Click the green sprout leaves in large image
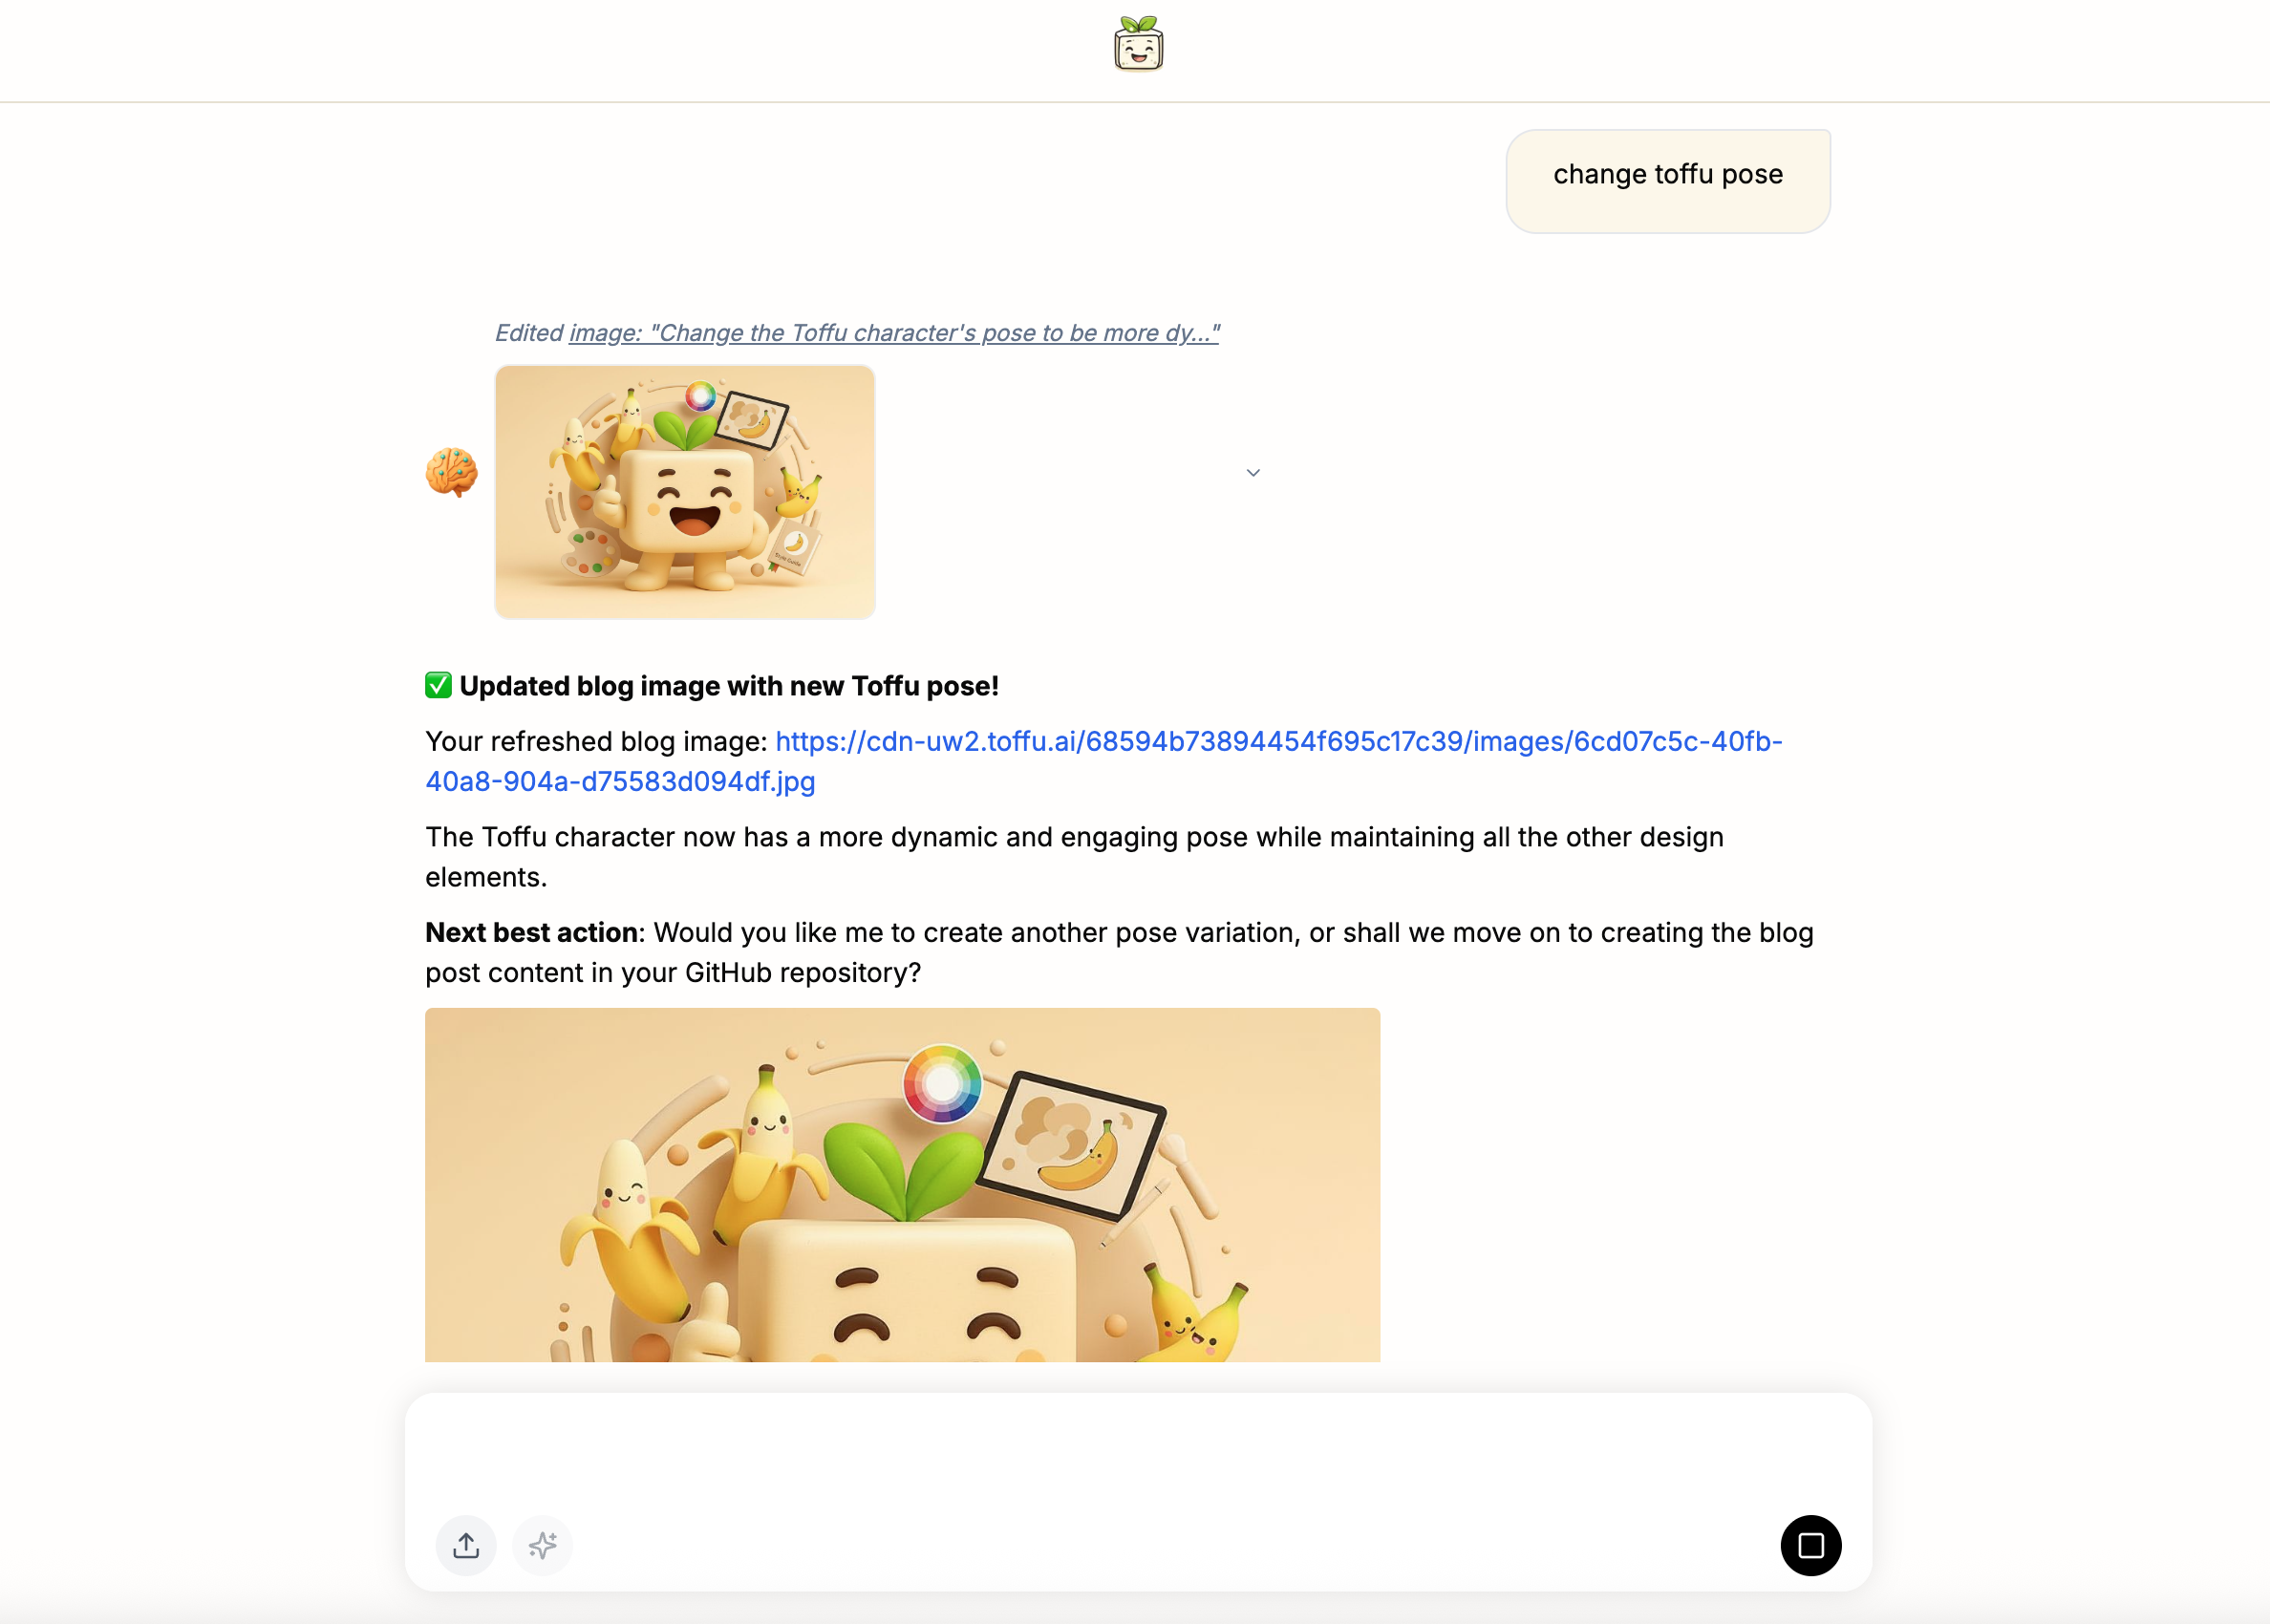The image size is (2270, 1624). click(905, 1168)
